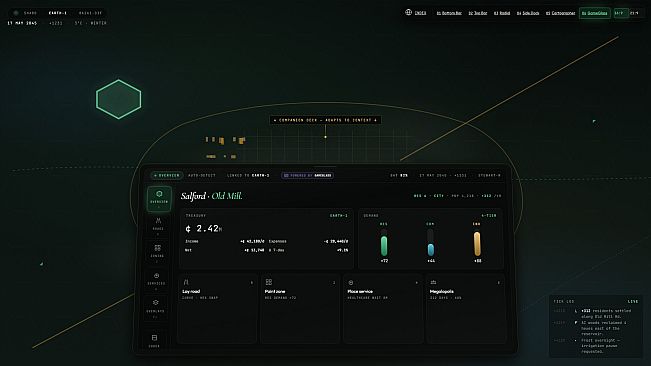Select the highlighted GameGlass nav tab
This screenshot has width=651, height=366.
[595, 13]
